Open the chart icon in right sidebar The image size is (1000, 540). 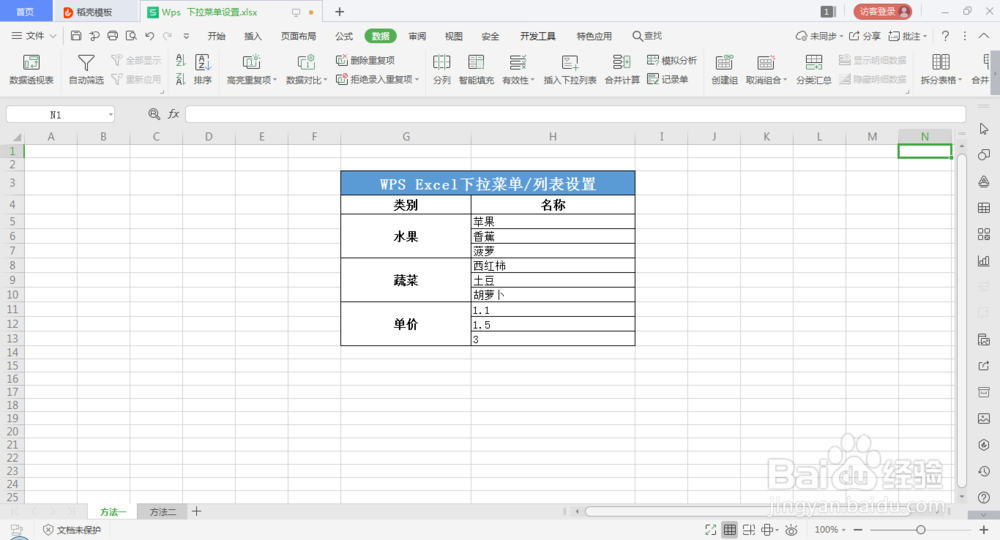tap(984, 260)
